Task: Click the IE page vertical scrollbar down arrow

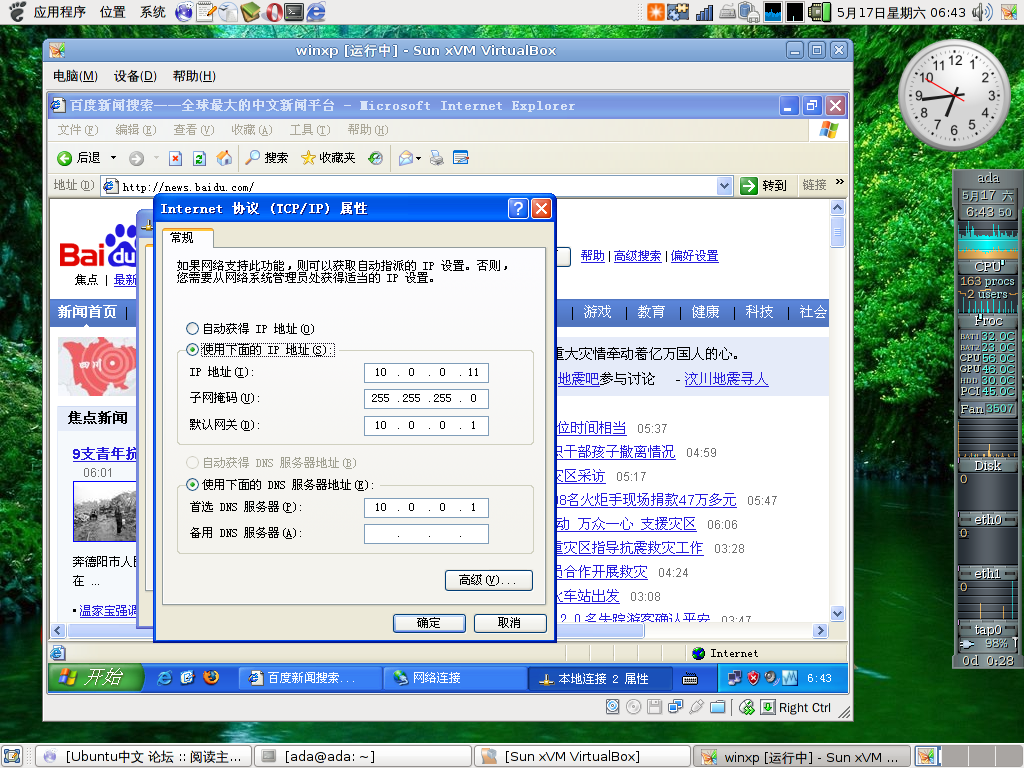Action: tap(837, 613)
